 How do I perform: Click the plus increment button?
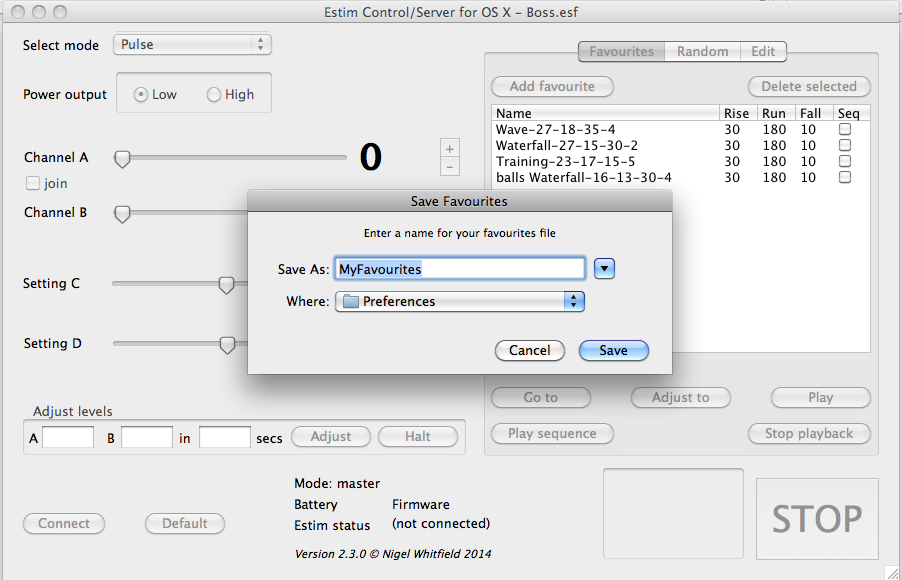(450, 149)
